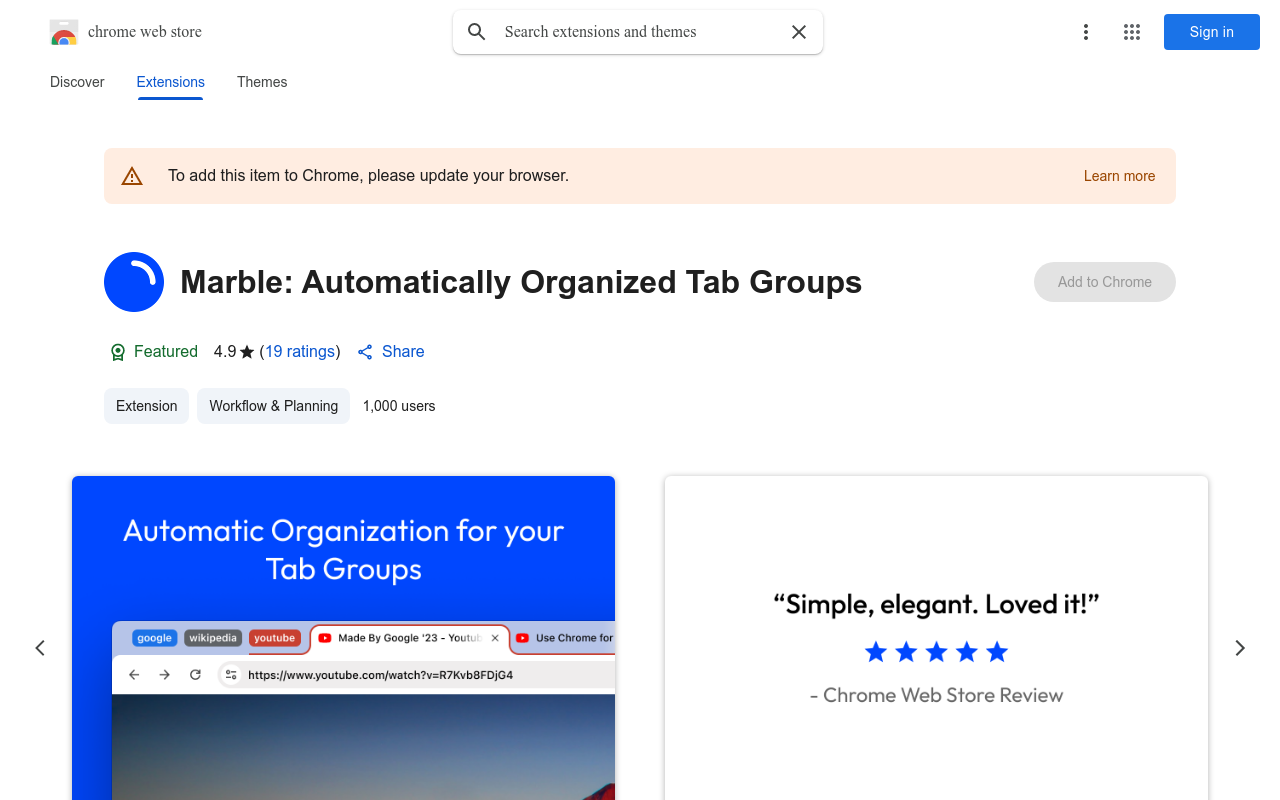Open the Learn more link
Viewport: 1280px width, 800px height.
point(1119,176)
